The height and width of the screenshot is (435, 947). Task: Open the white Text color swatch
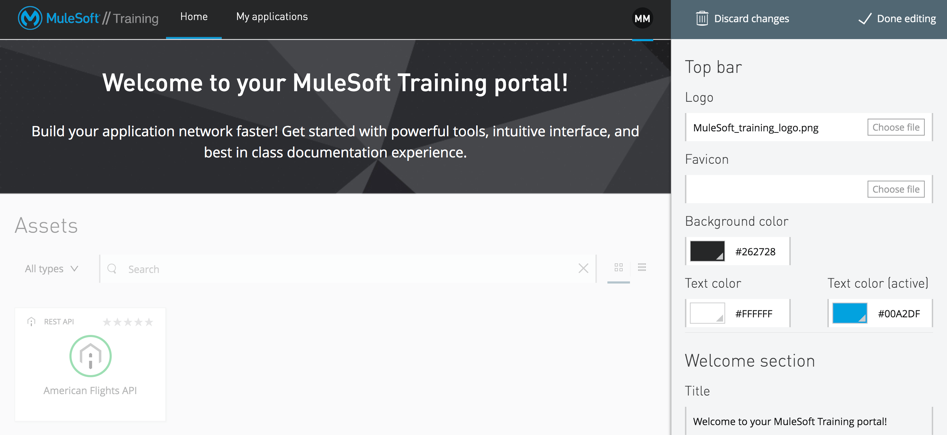click(707, 313)
